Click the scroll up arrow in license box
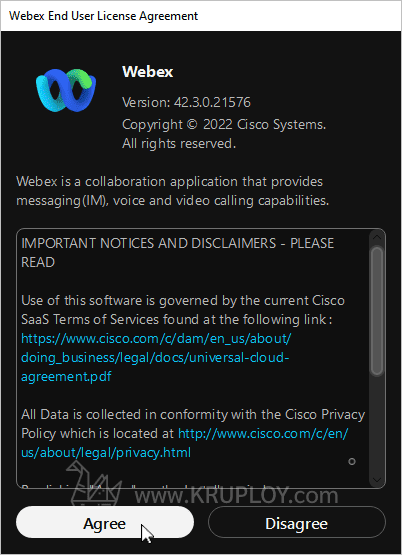This screenshot has width=402, height=555. [x=377, y=237]
